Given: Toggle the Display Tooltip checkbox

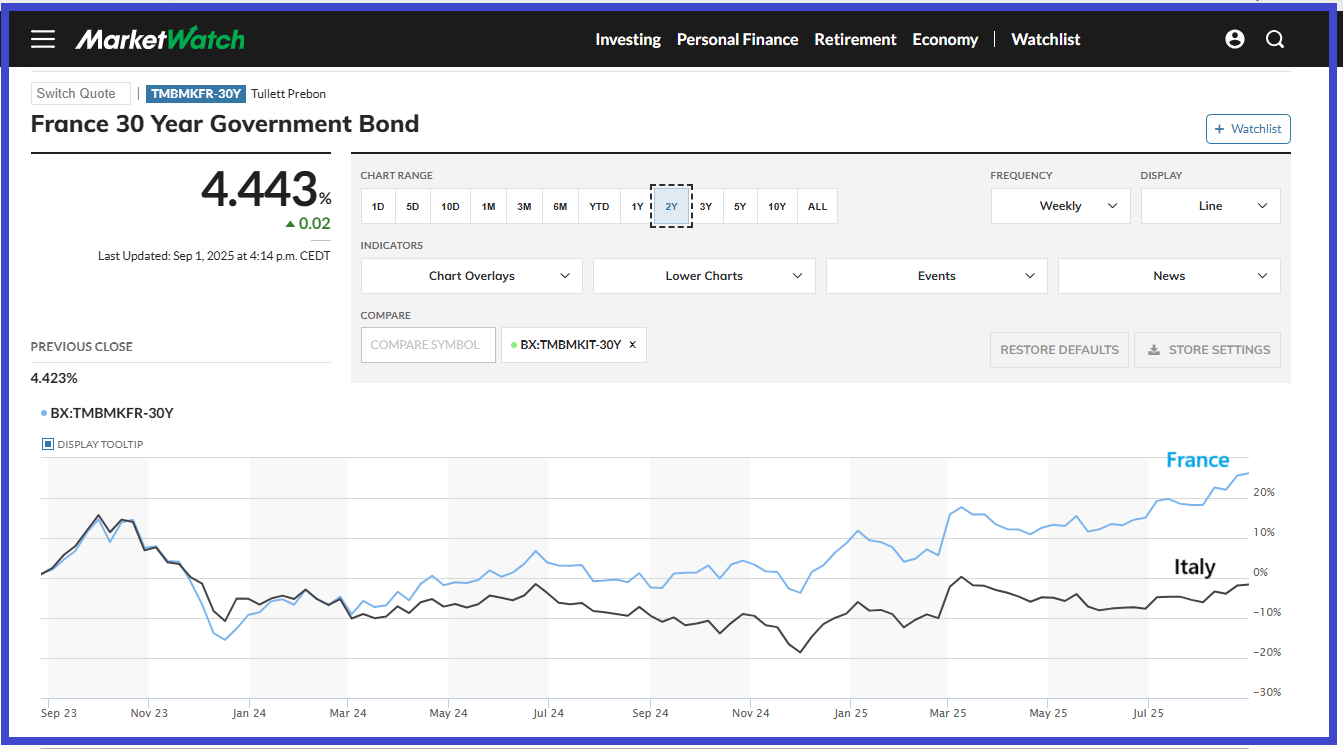Looking at the screenshot, I should [48, 444].
